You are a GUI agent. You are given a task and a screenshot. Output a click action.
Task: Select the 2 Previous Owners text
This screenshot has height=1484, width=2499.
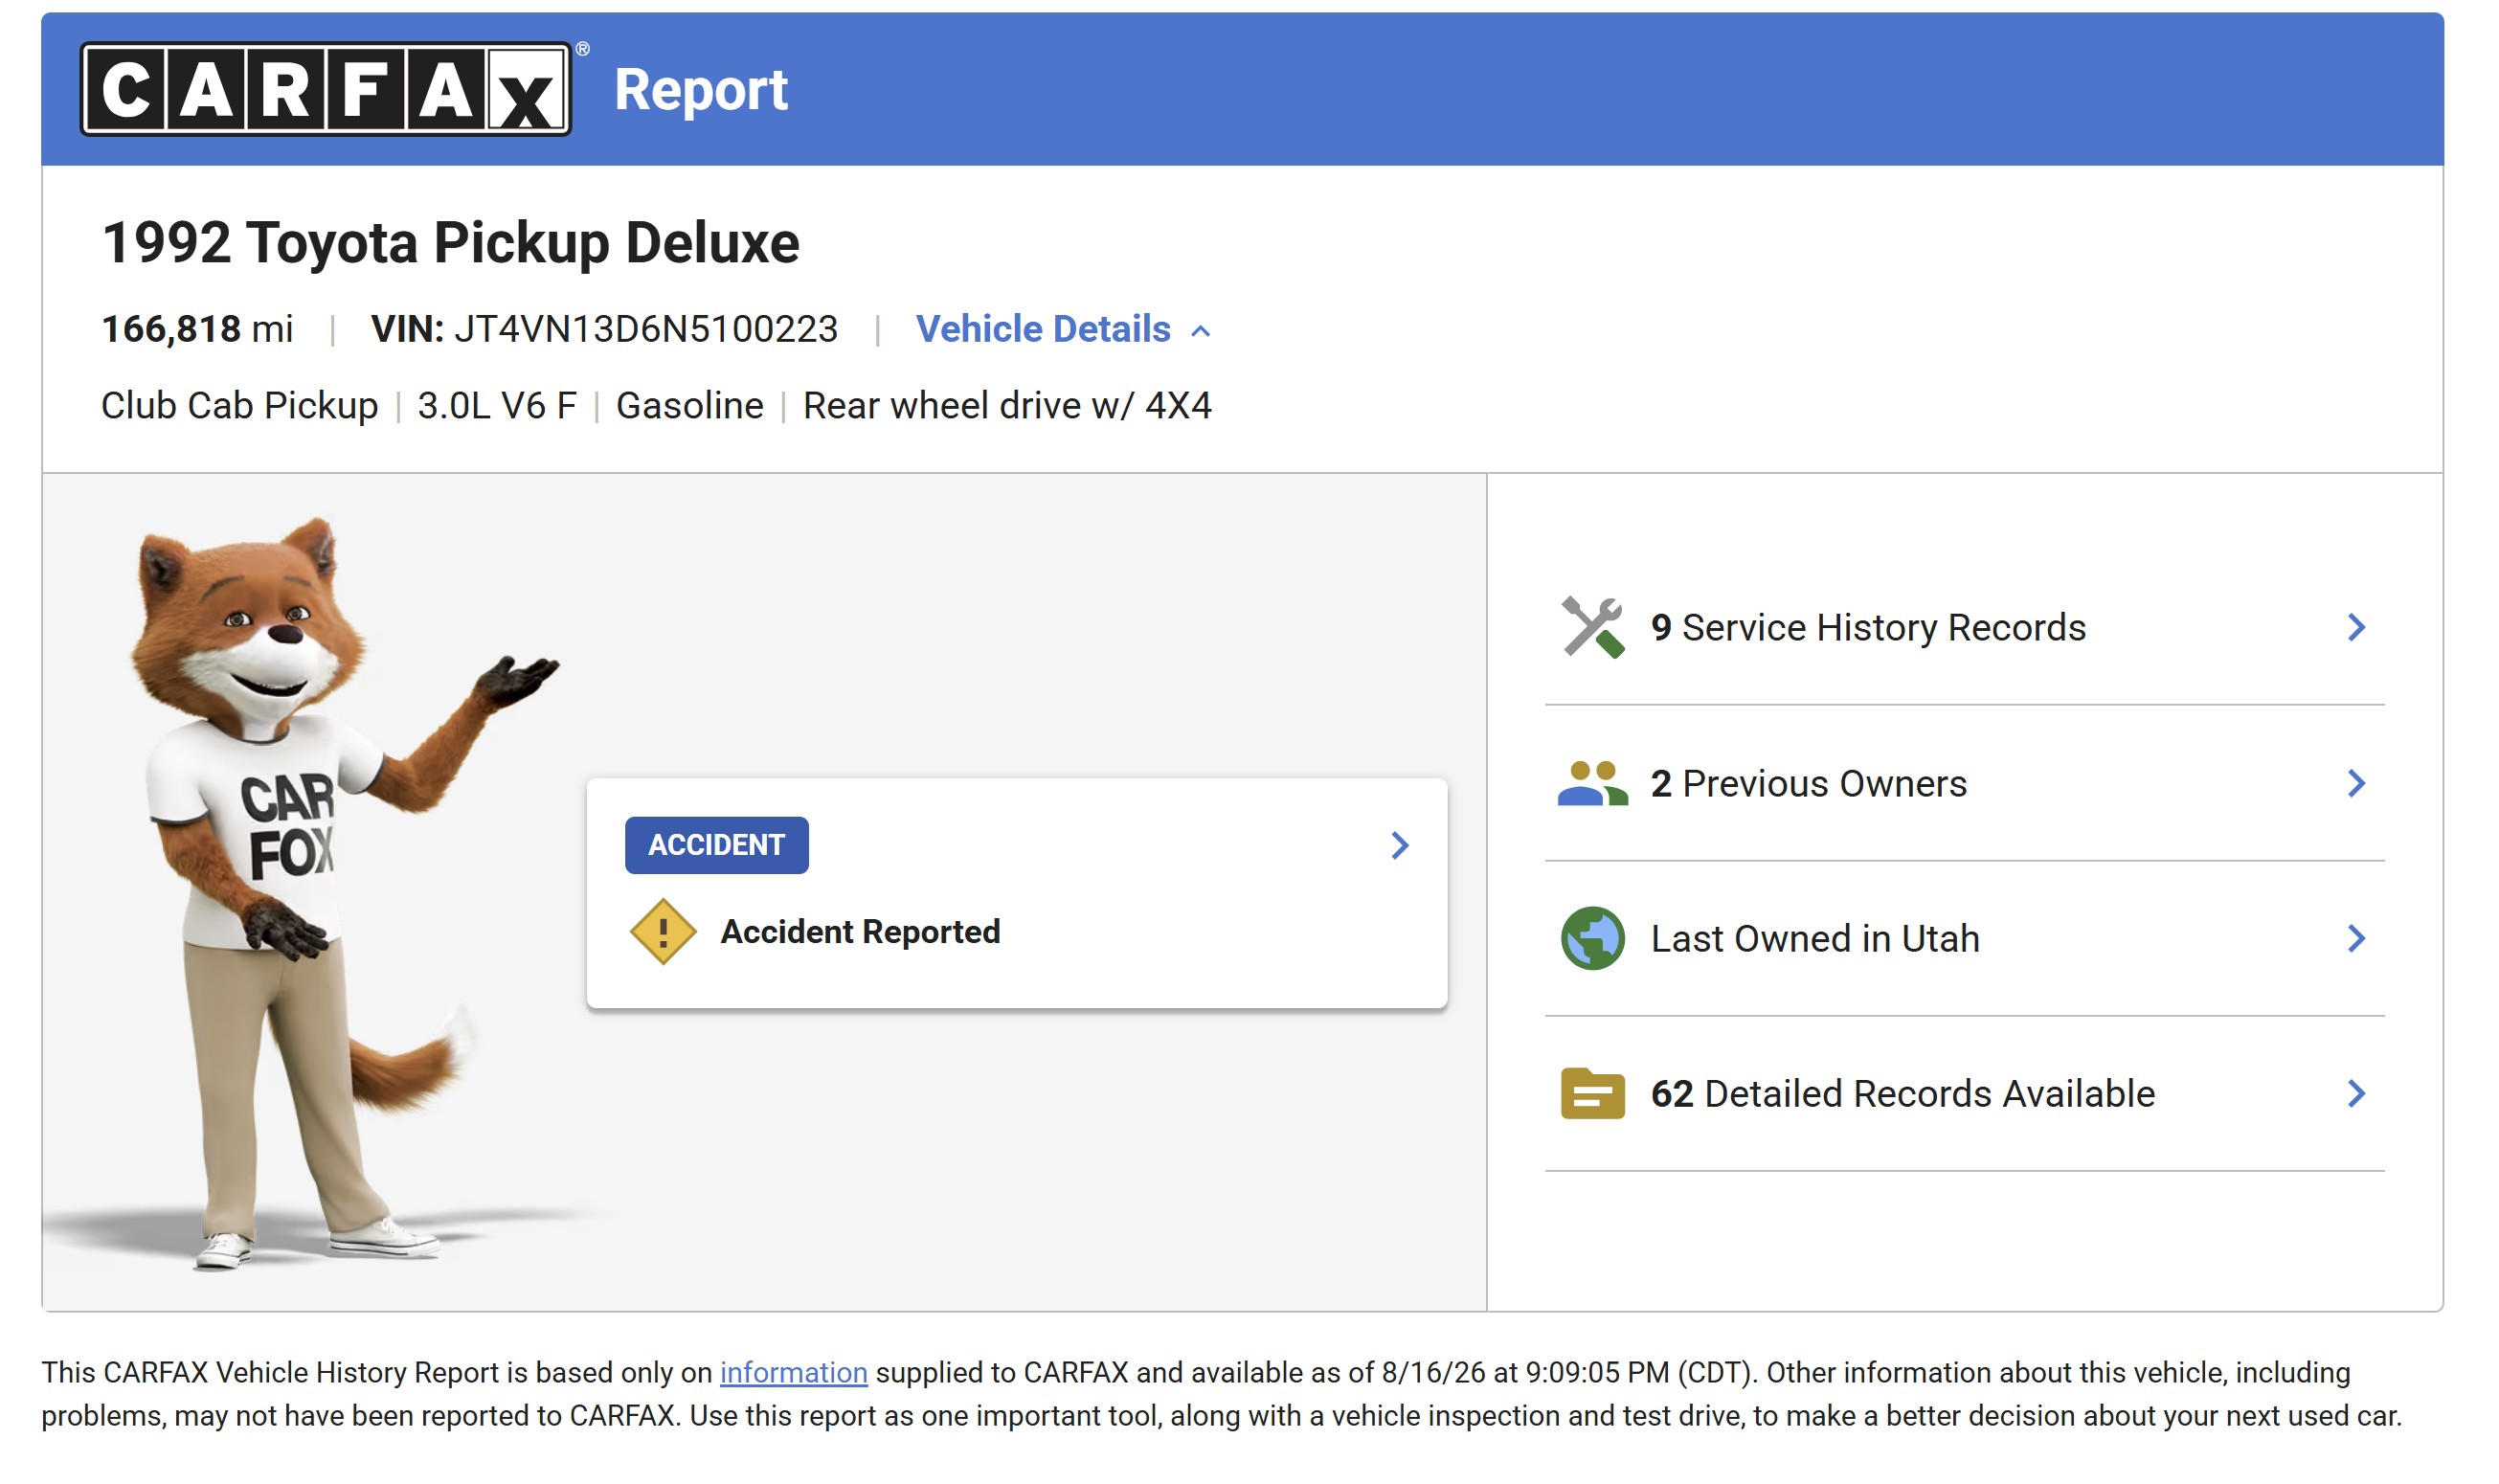(1808, 783)
